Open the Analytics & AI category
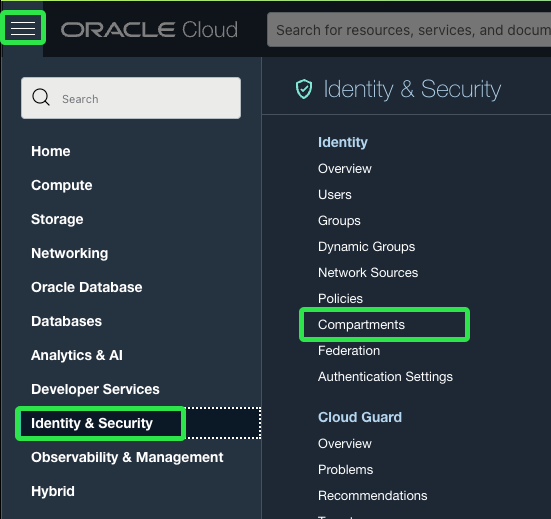Image resolution: width=551 pixels, height=519 pixels. point(77,355)
